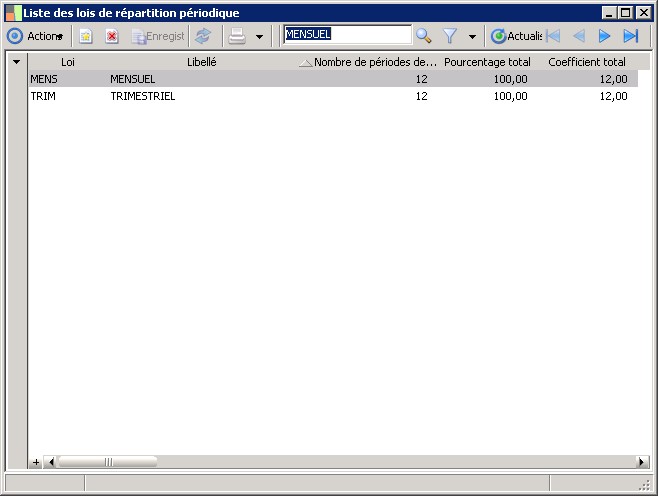The image size is (658, 496).
Task: Click the MENSUEL search input field
Action: coord(347,34)
